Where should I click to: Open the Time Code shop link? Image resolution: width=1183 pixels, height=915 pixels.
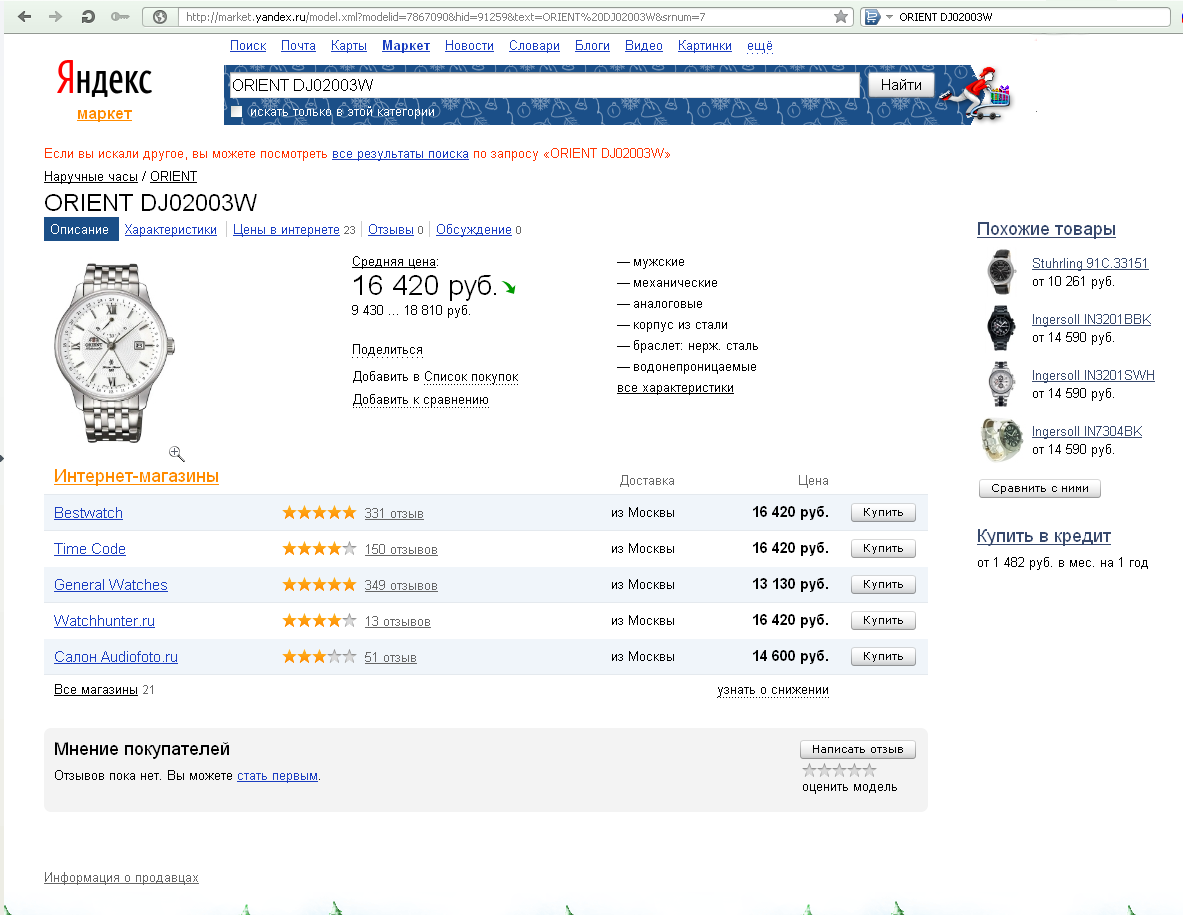pos(90,549)
